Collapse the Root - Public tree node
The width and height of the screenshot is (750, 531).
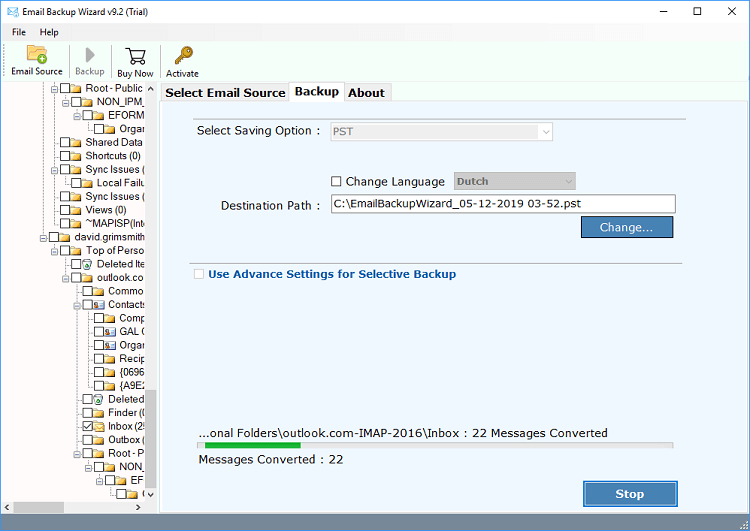55,89
